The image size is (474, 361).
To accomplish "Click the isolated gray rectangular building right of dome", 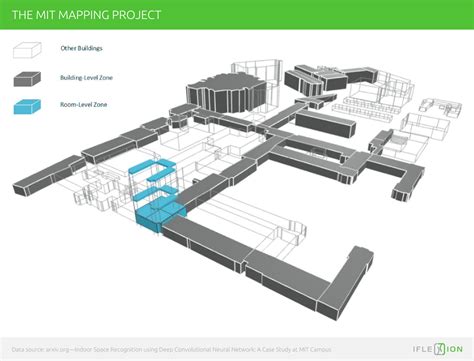I will pos(325,124).
